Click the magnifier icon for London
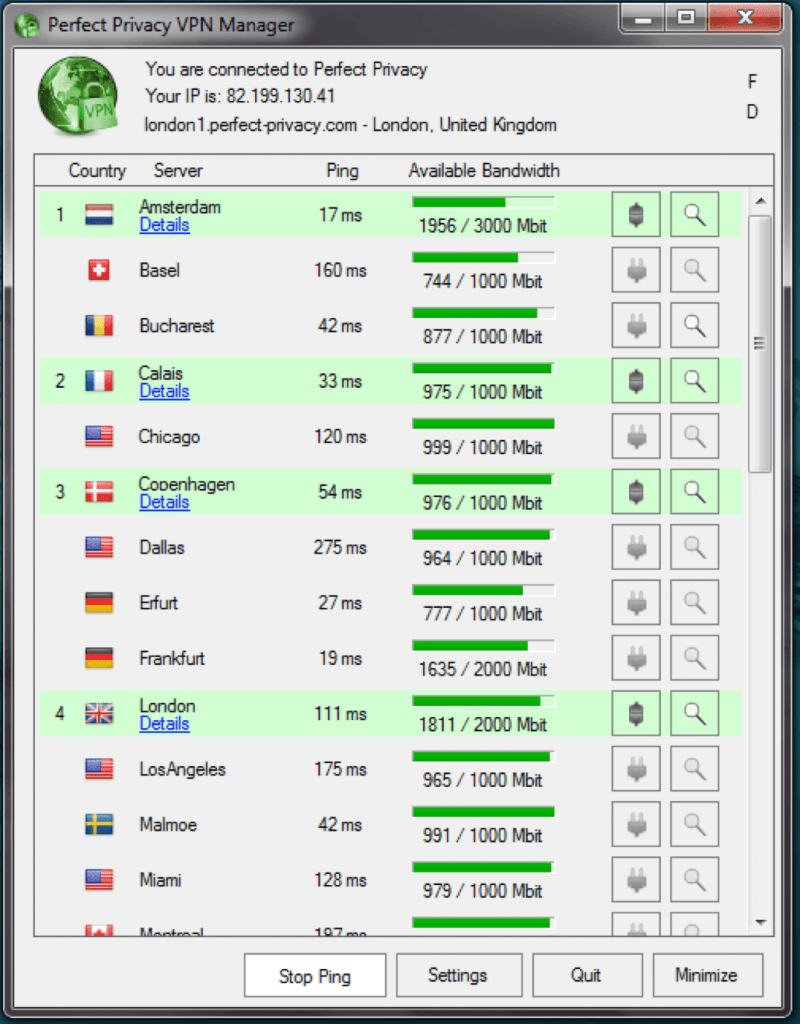Viewport: 800px width, 1024px height. [694, 714]
